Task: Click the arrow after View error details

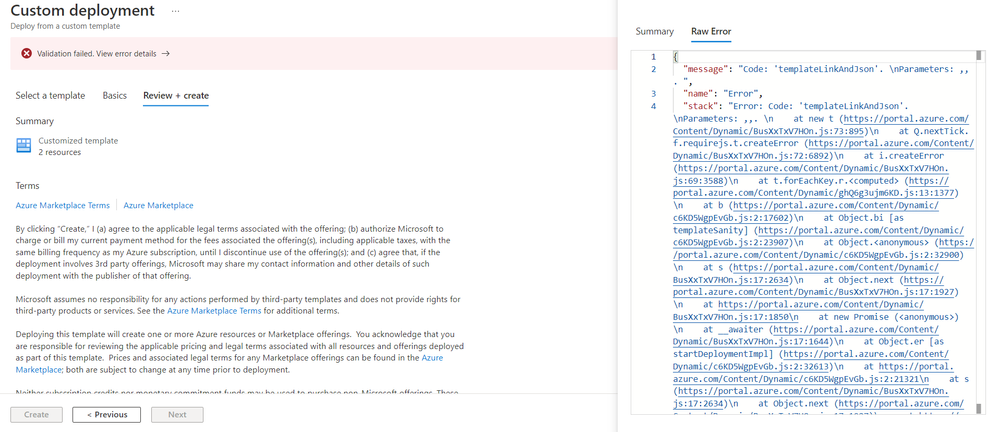Action: (x=166, y=54)
